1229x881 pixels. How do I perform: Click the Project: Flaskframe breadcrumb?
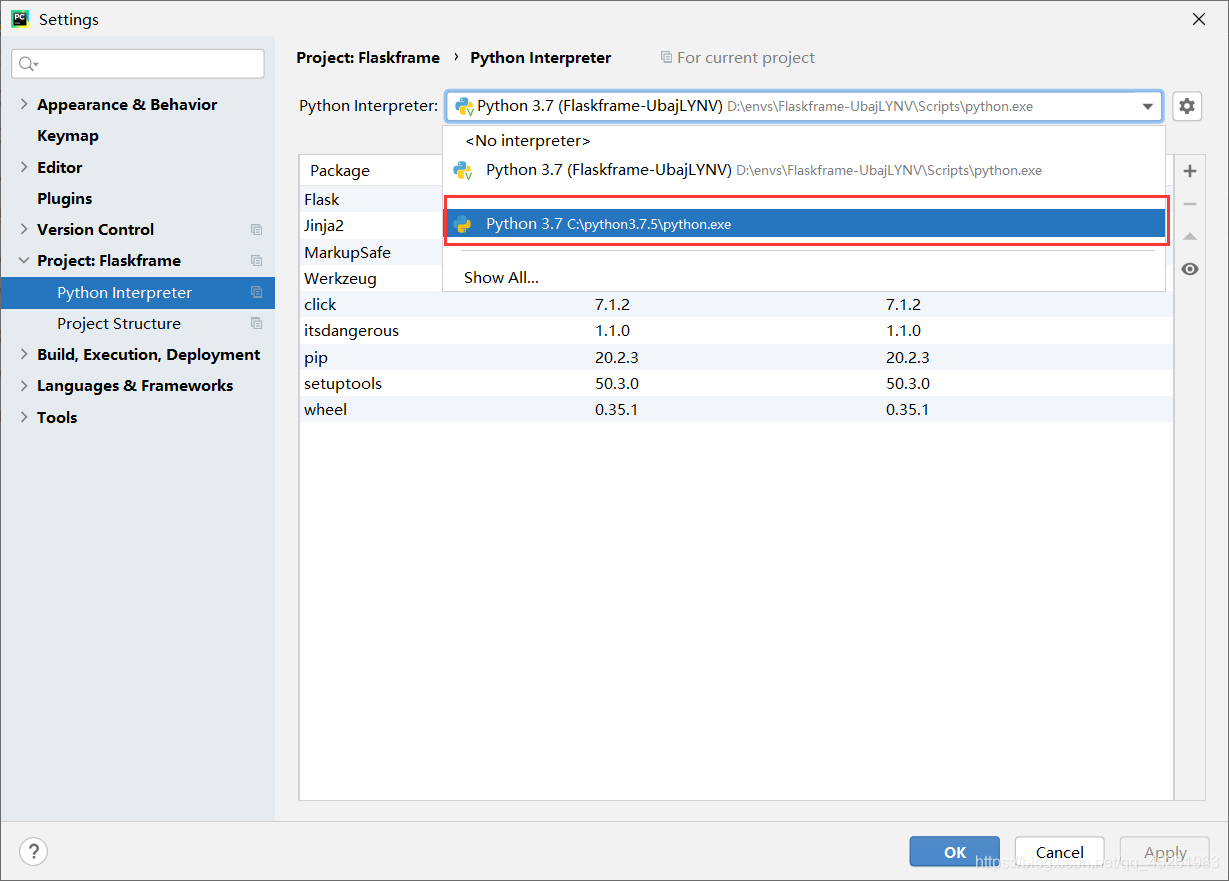(368, 58)
